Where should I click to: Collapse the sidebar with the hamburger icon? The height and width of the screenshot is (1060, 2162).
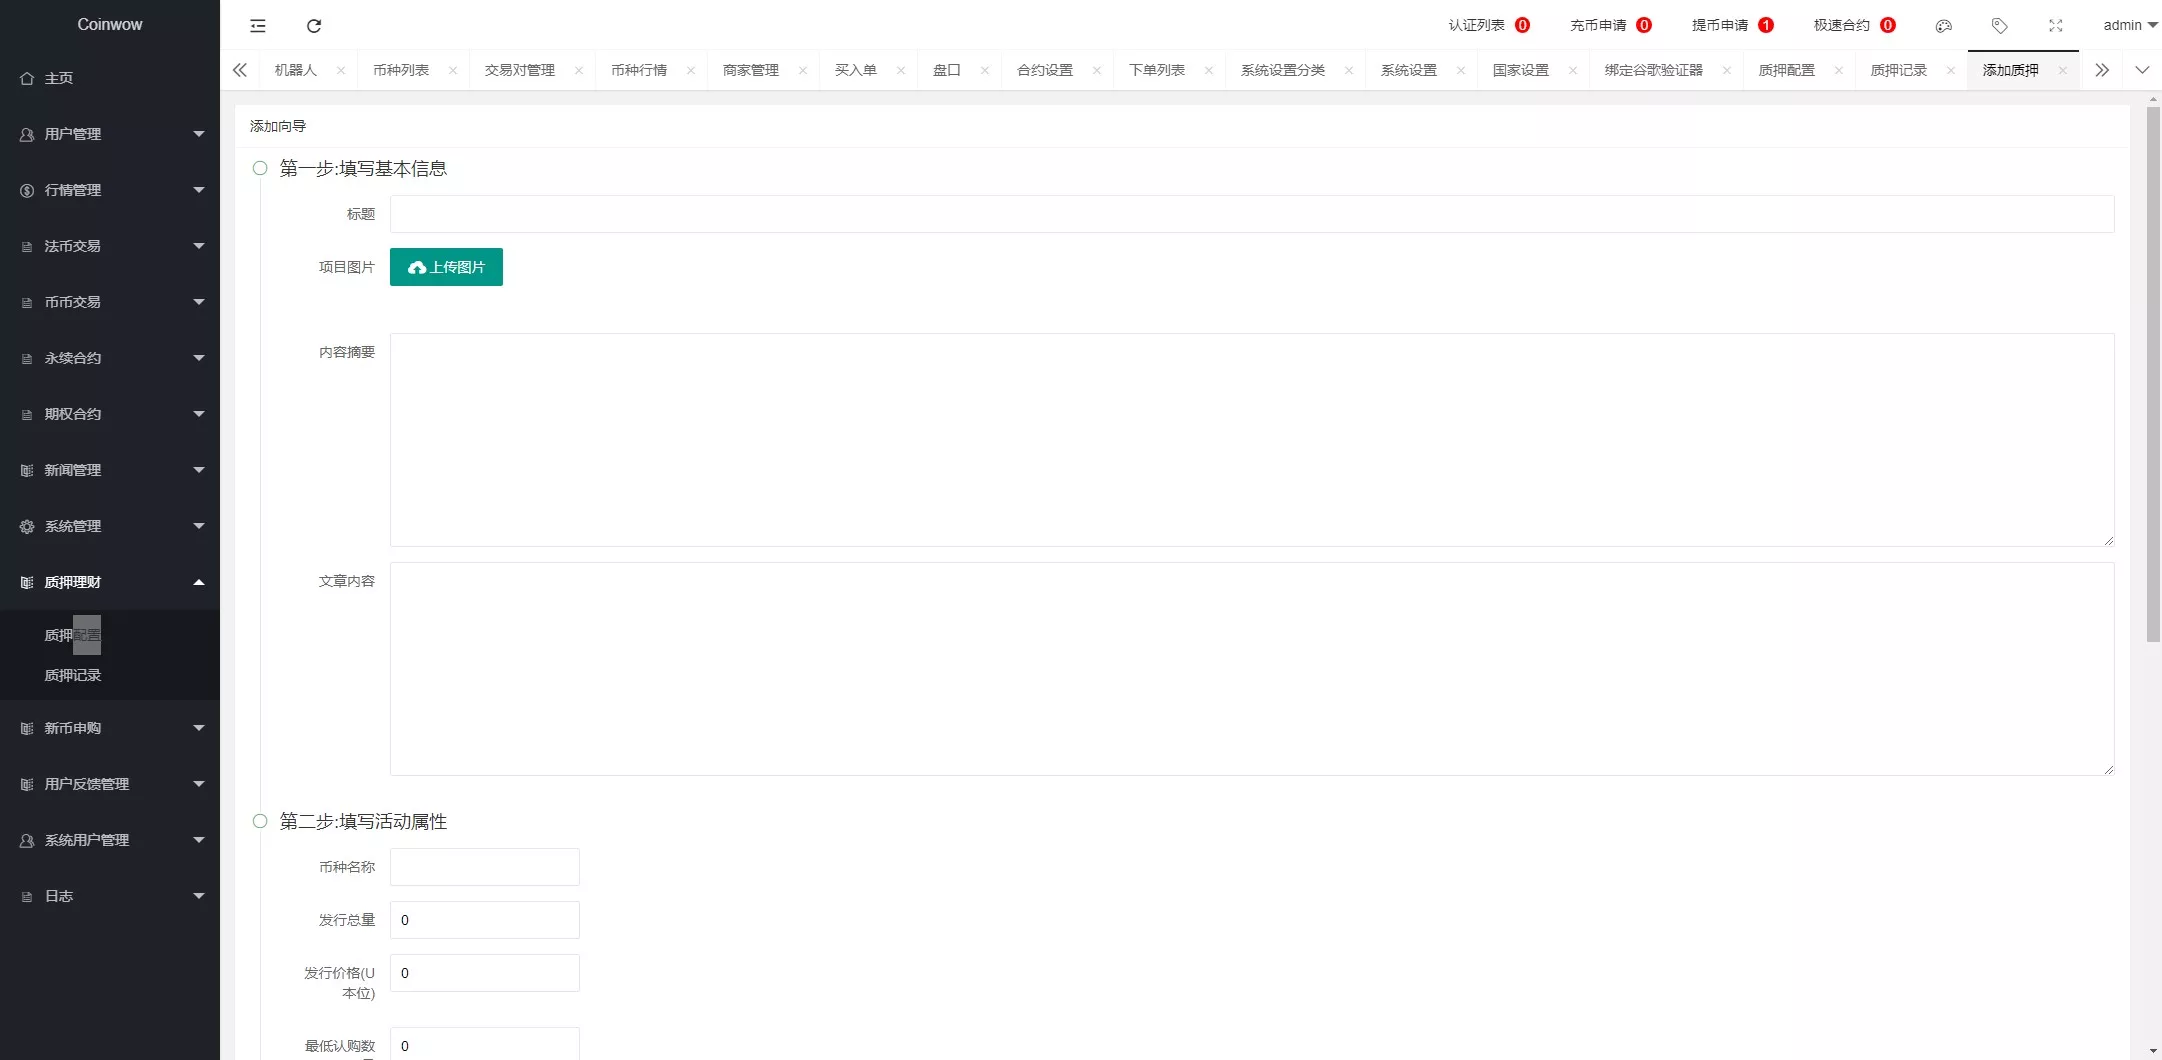click(258, 25)
